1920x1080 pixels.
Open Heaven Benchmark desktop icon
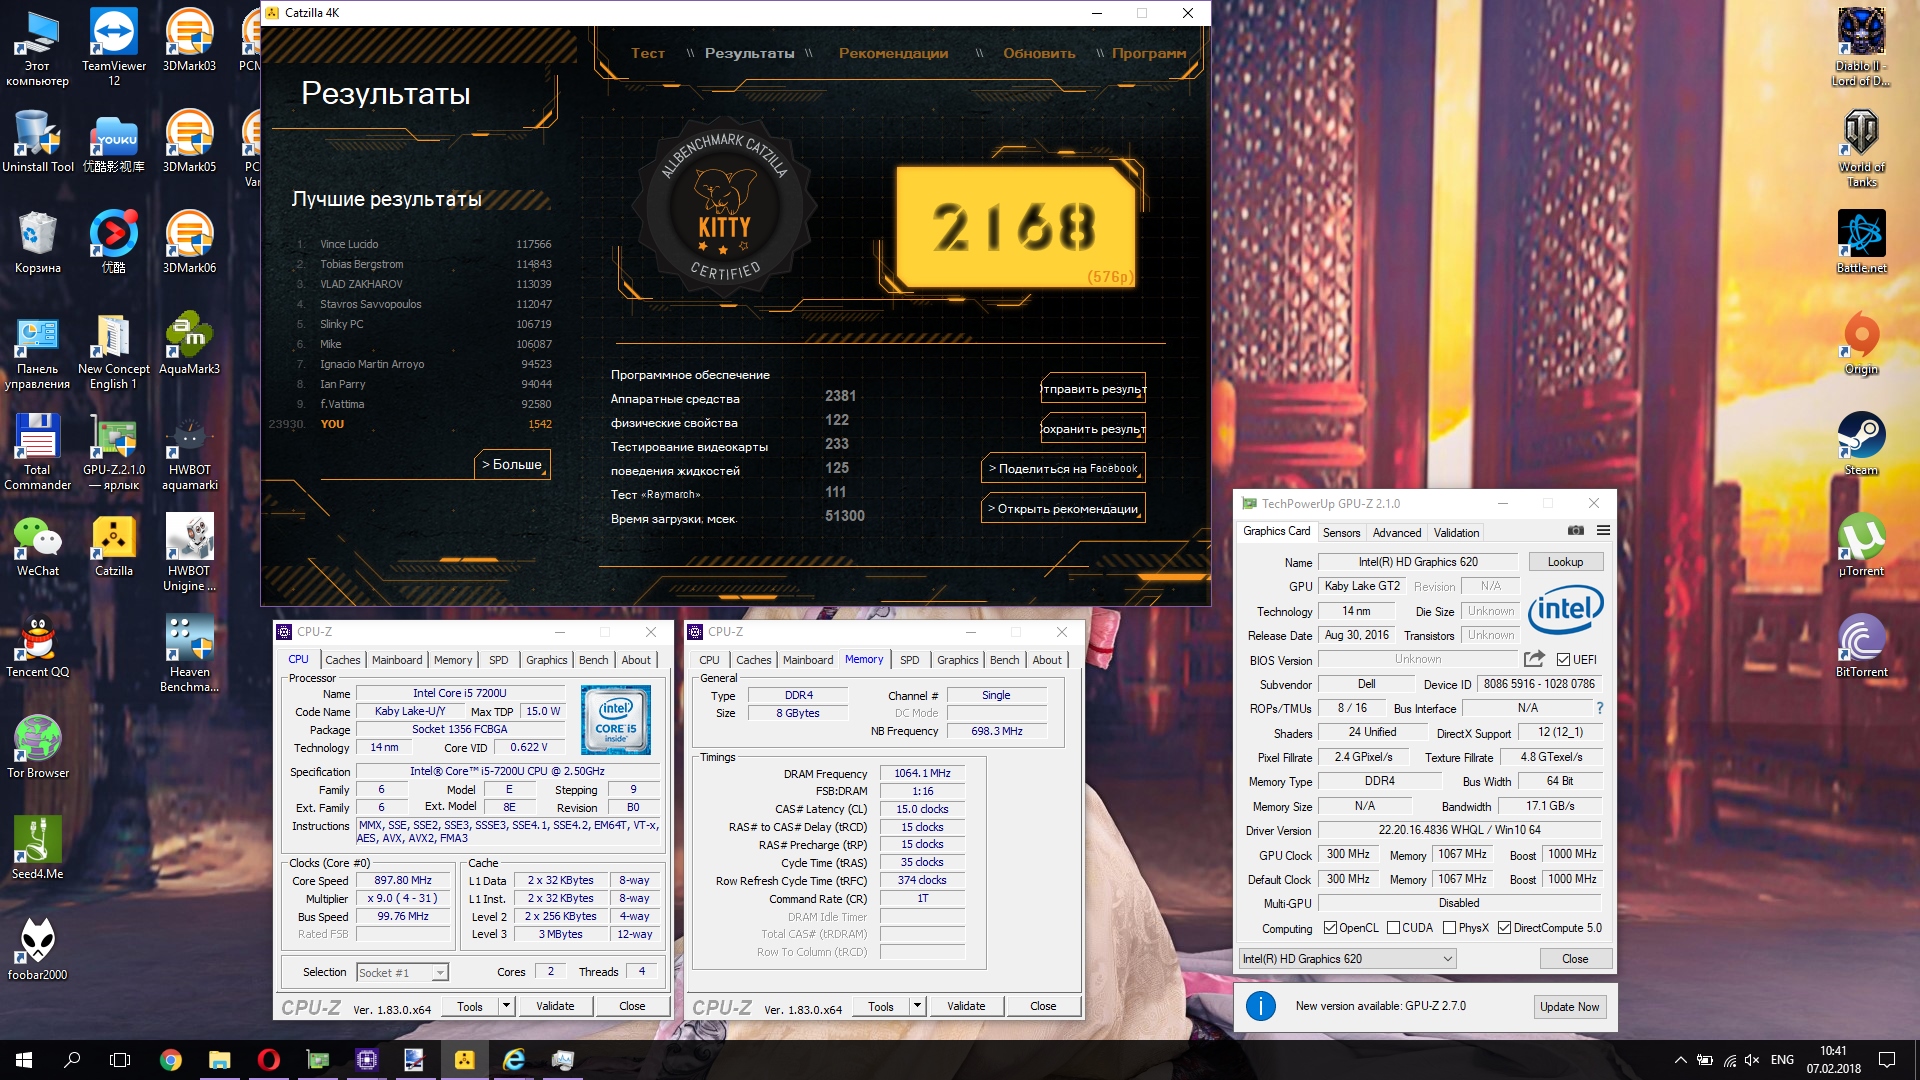189,653
